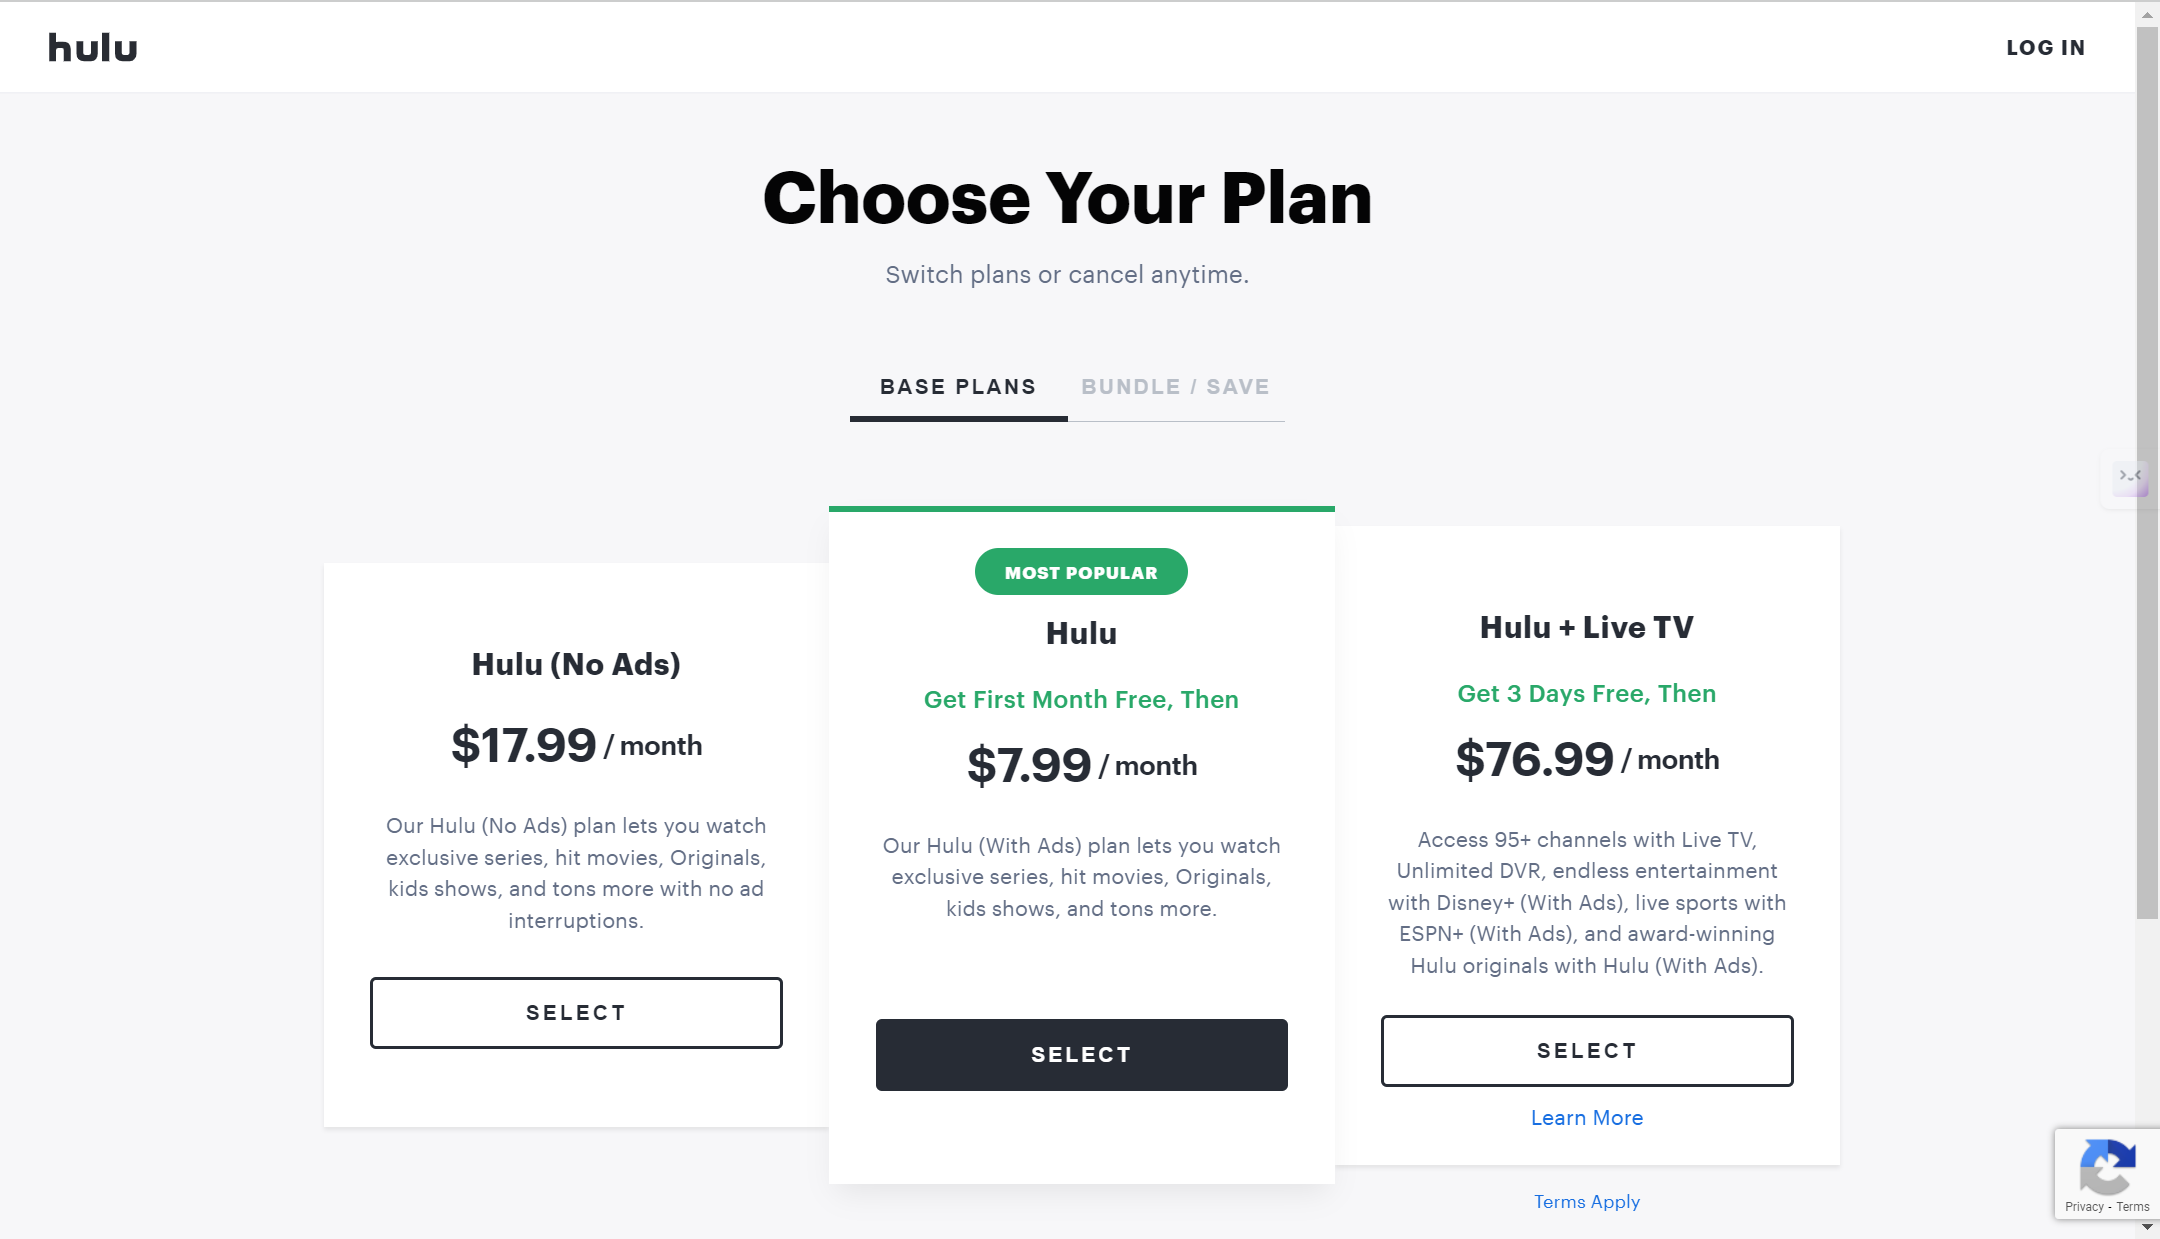Open the Terms Apply link
Viewport: 2160px width, 1239px height.
point(1586,1202)
